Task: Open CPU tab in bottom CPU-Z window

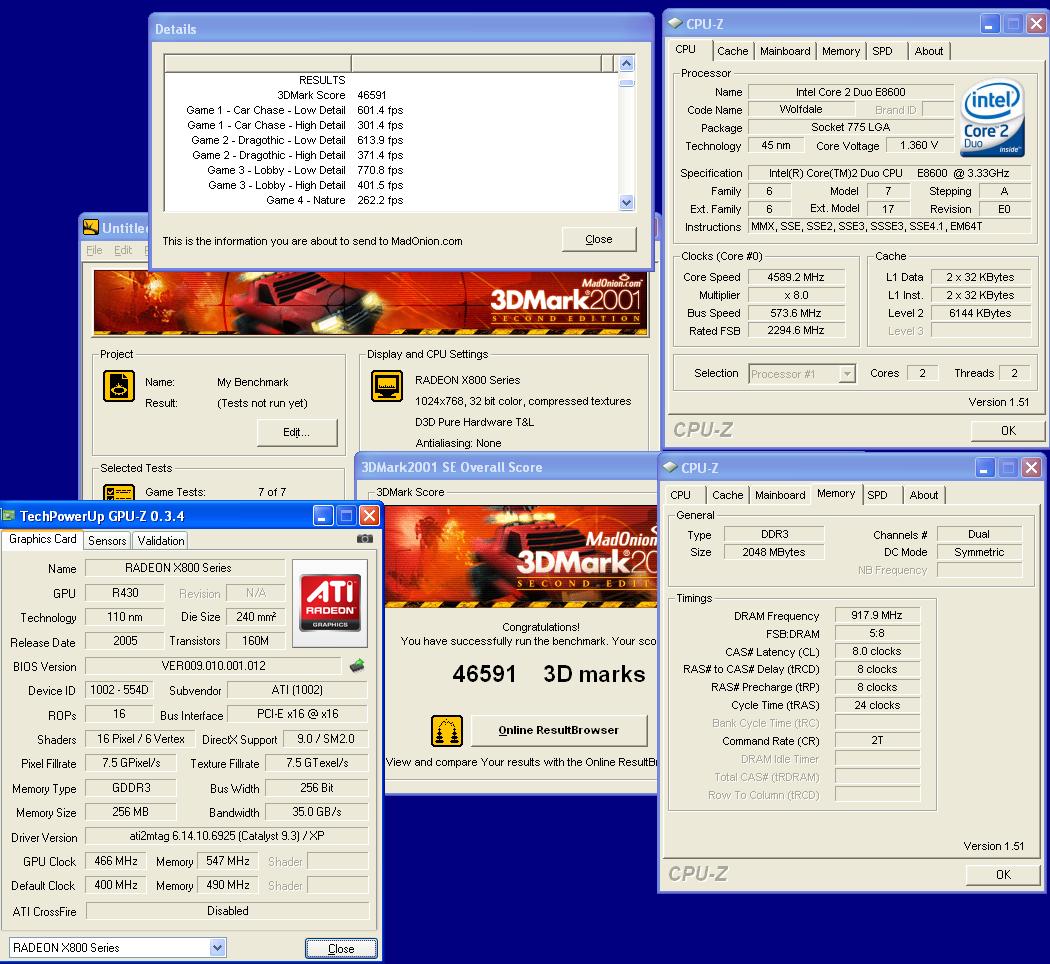Action: coord(680,495)
